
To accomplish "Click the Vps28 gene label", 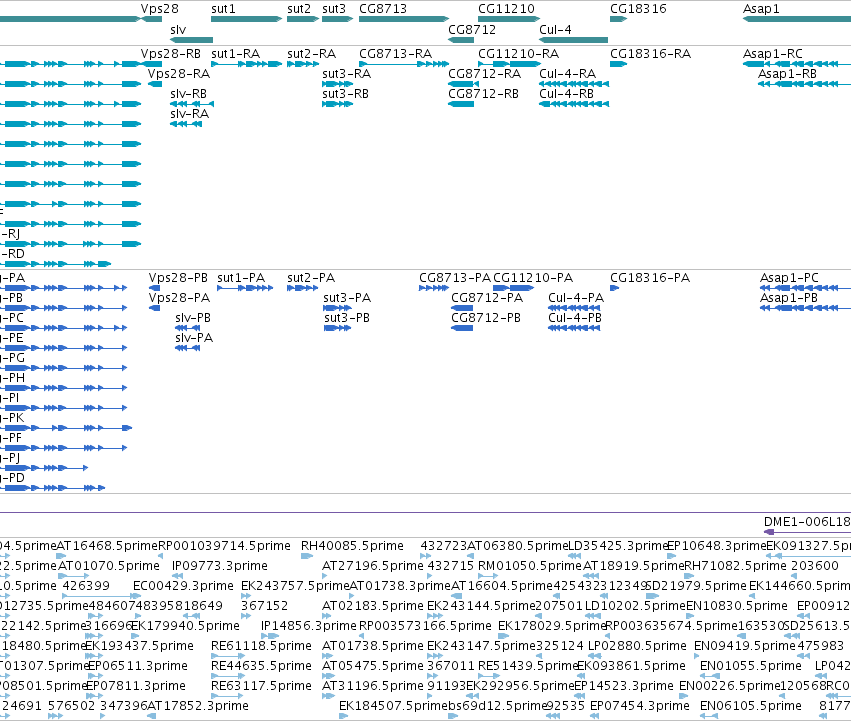I will 160,9.
